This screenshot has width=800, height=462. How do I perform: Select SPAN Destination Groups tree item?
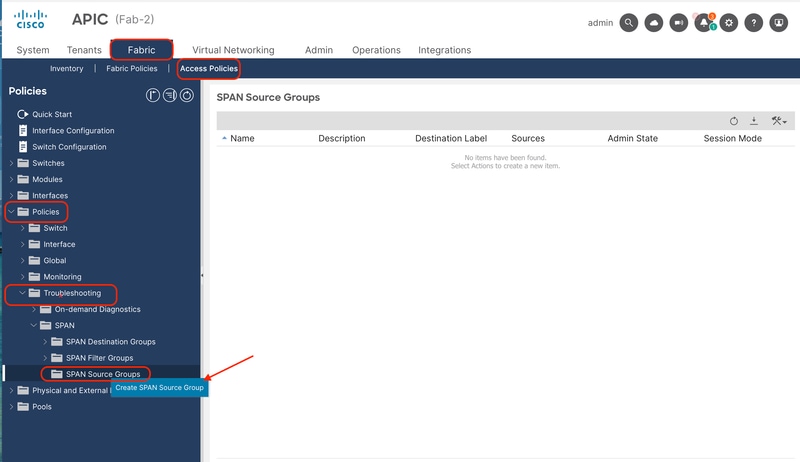pos(111,342)
